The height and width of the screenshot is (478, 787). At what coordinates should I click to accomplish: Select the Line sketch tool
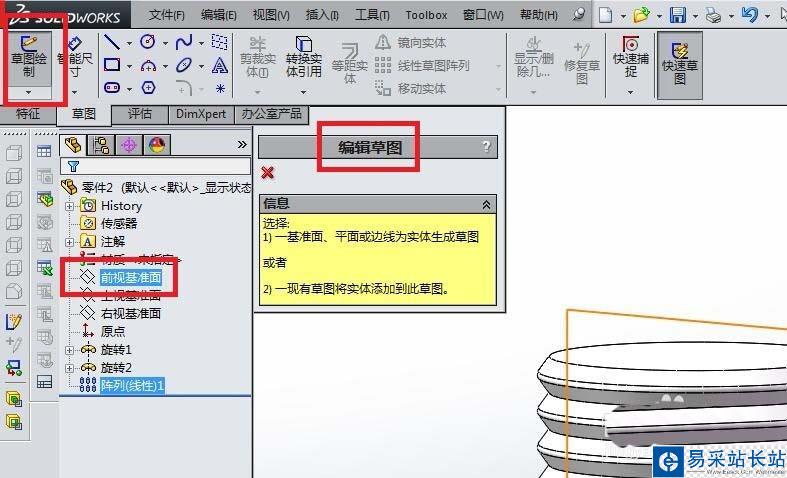tap(111, 42)
